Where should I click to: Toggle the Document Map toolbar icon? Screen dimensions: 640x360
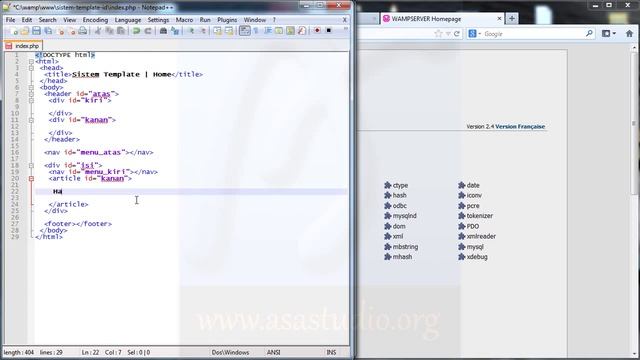click(x=291, y=31)
